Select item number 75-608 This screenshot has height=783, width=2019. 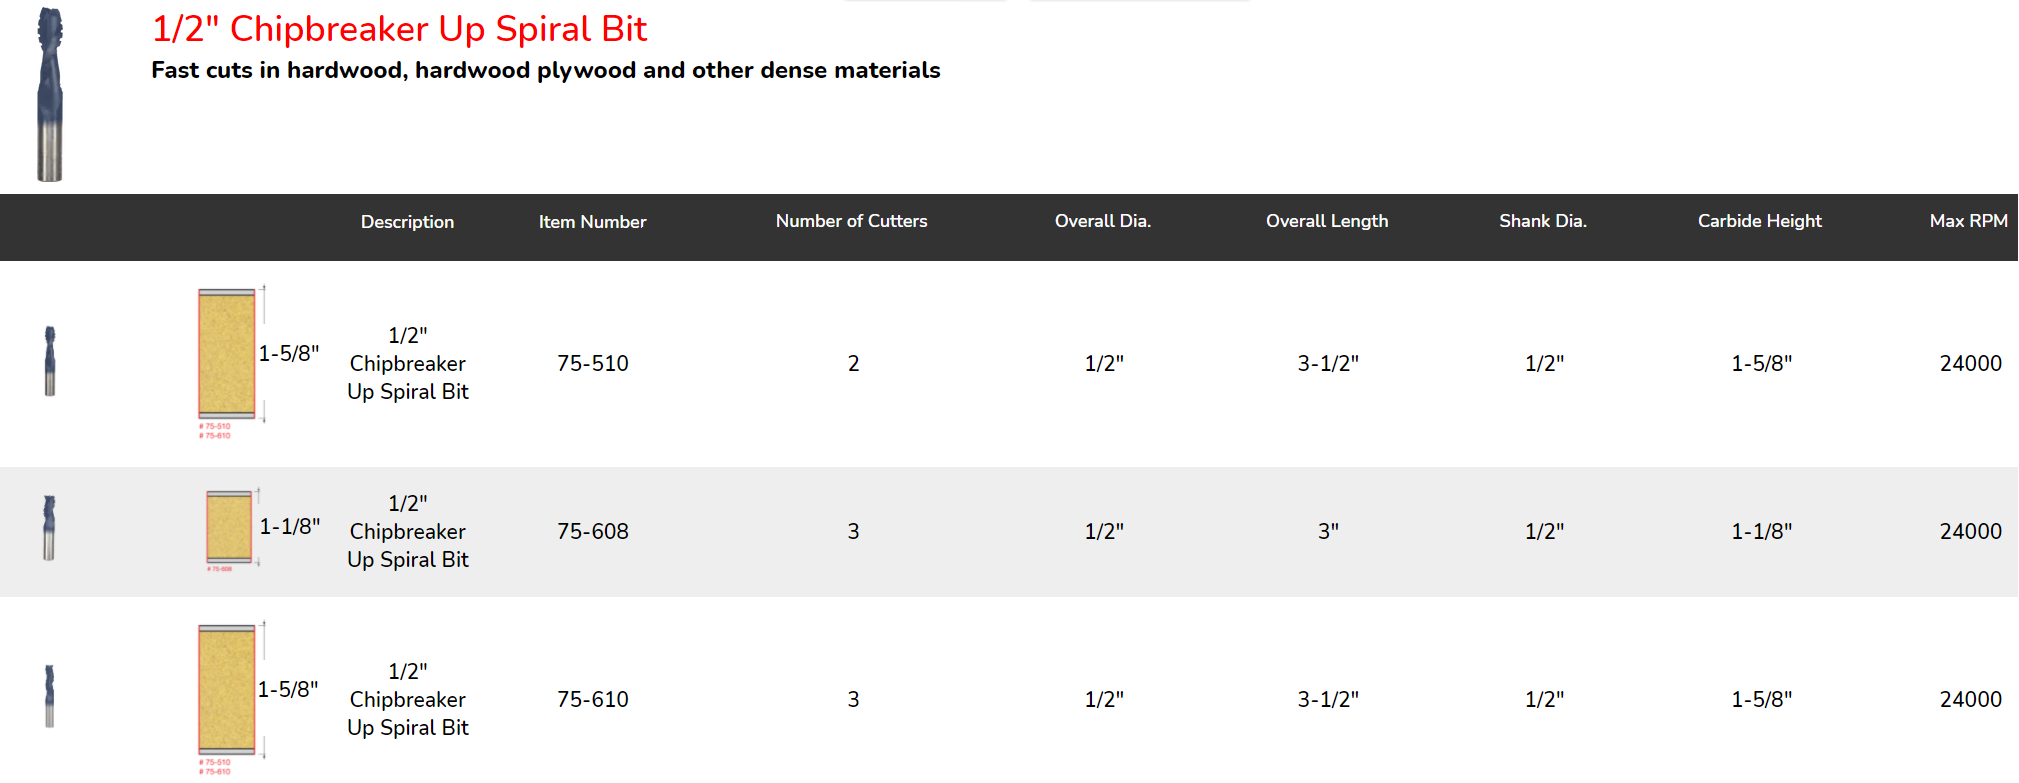[593, 532]
